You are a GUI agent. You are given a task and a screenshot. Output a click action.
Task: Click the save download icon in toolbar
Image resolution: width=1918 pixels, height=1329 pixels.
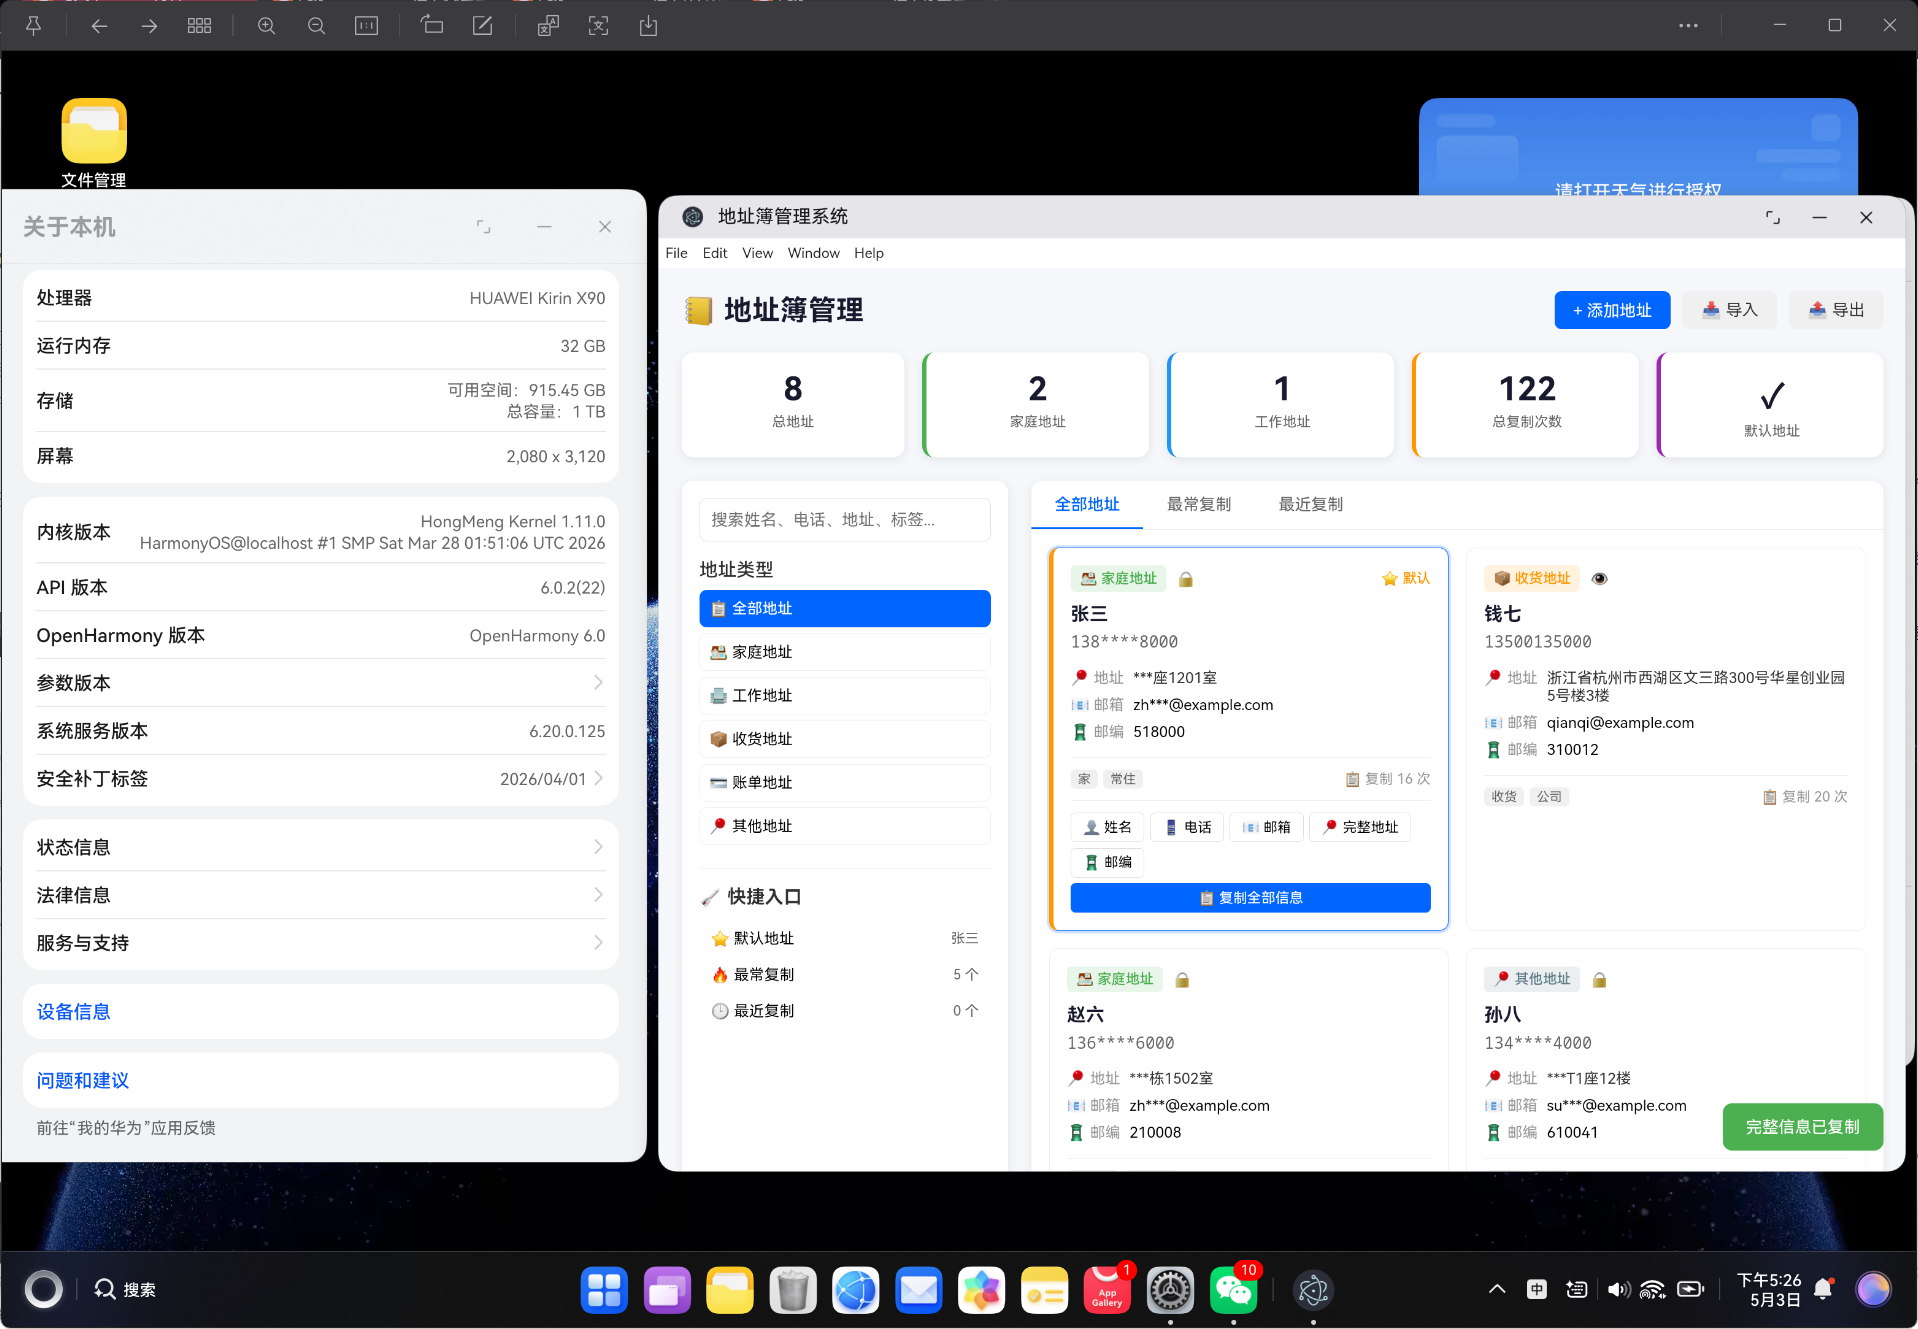(648, 26)
